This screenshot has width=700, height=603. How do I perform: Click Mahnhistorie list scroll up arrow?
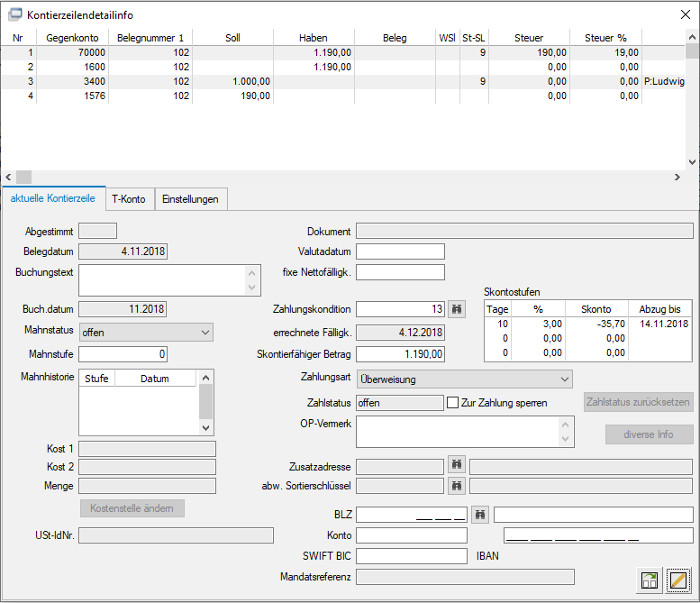pos(206,378)
